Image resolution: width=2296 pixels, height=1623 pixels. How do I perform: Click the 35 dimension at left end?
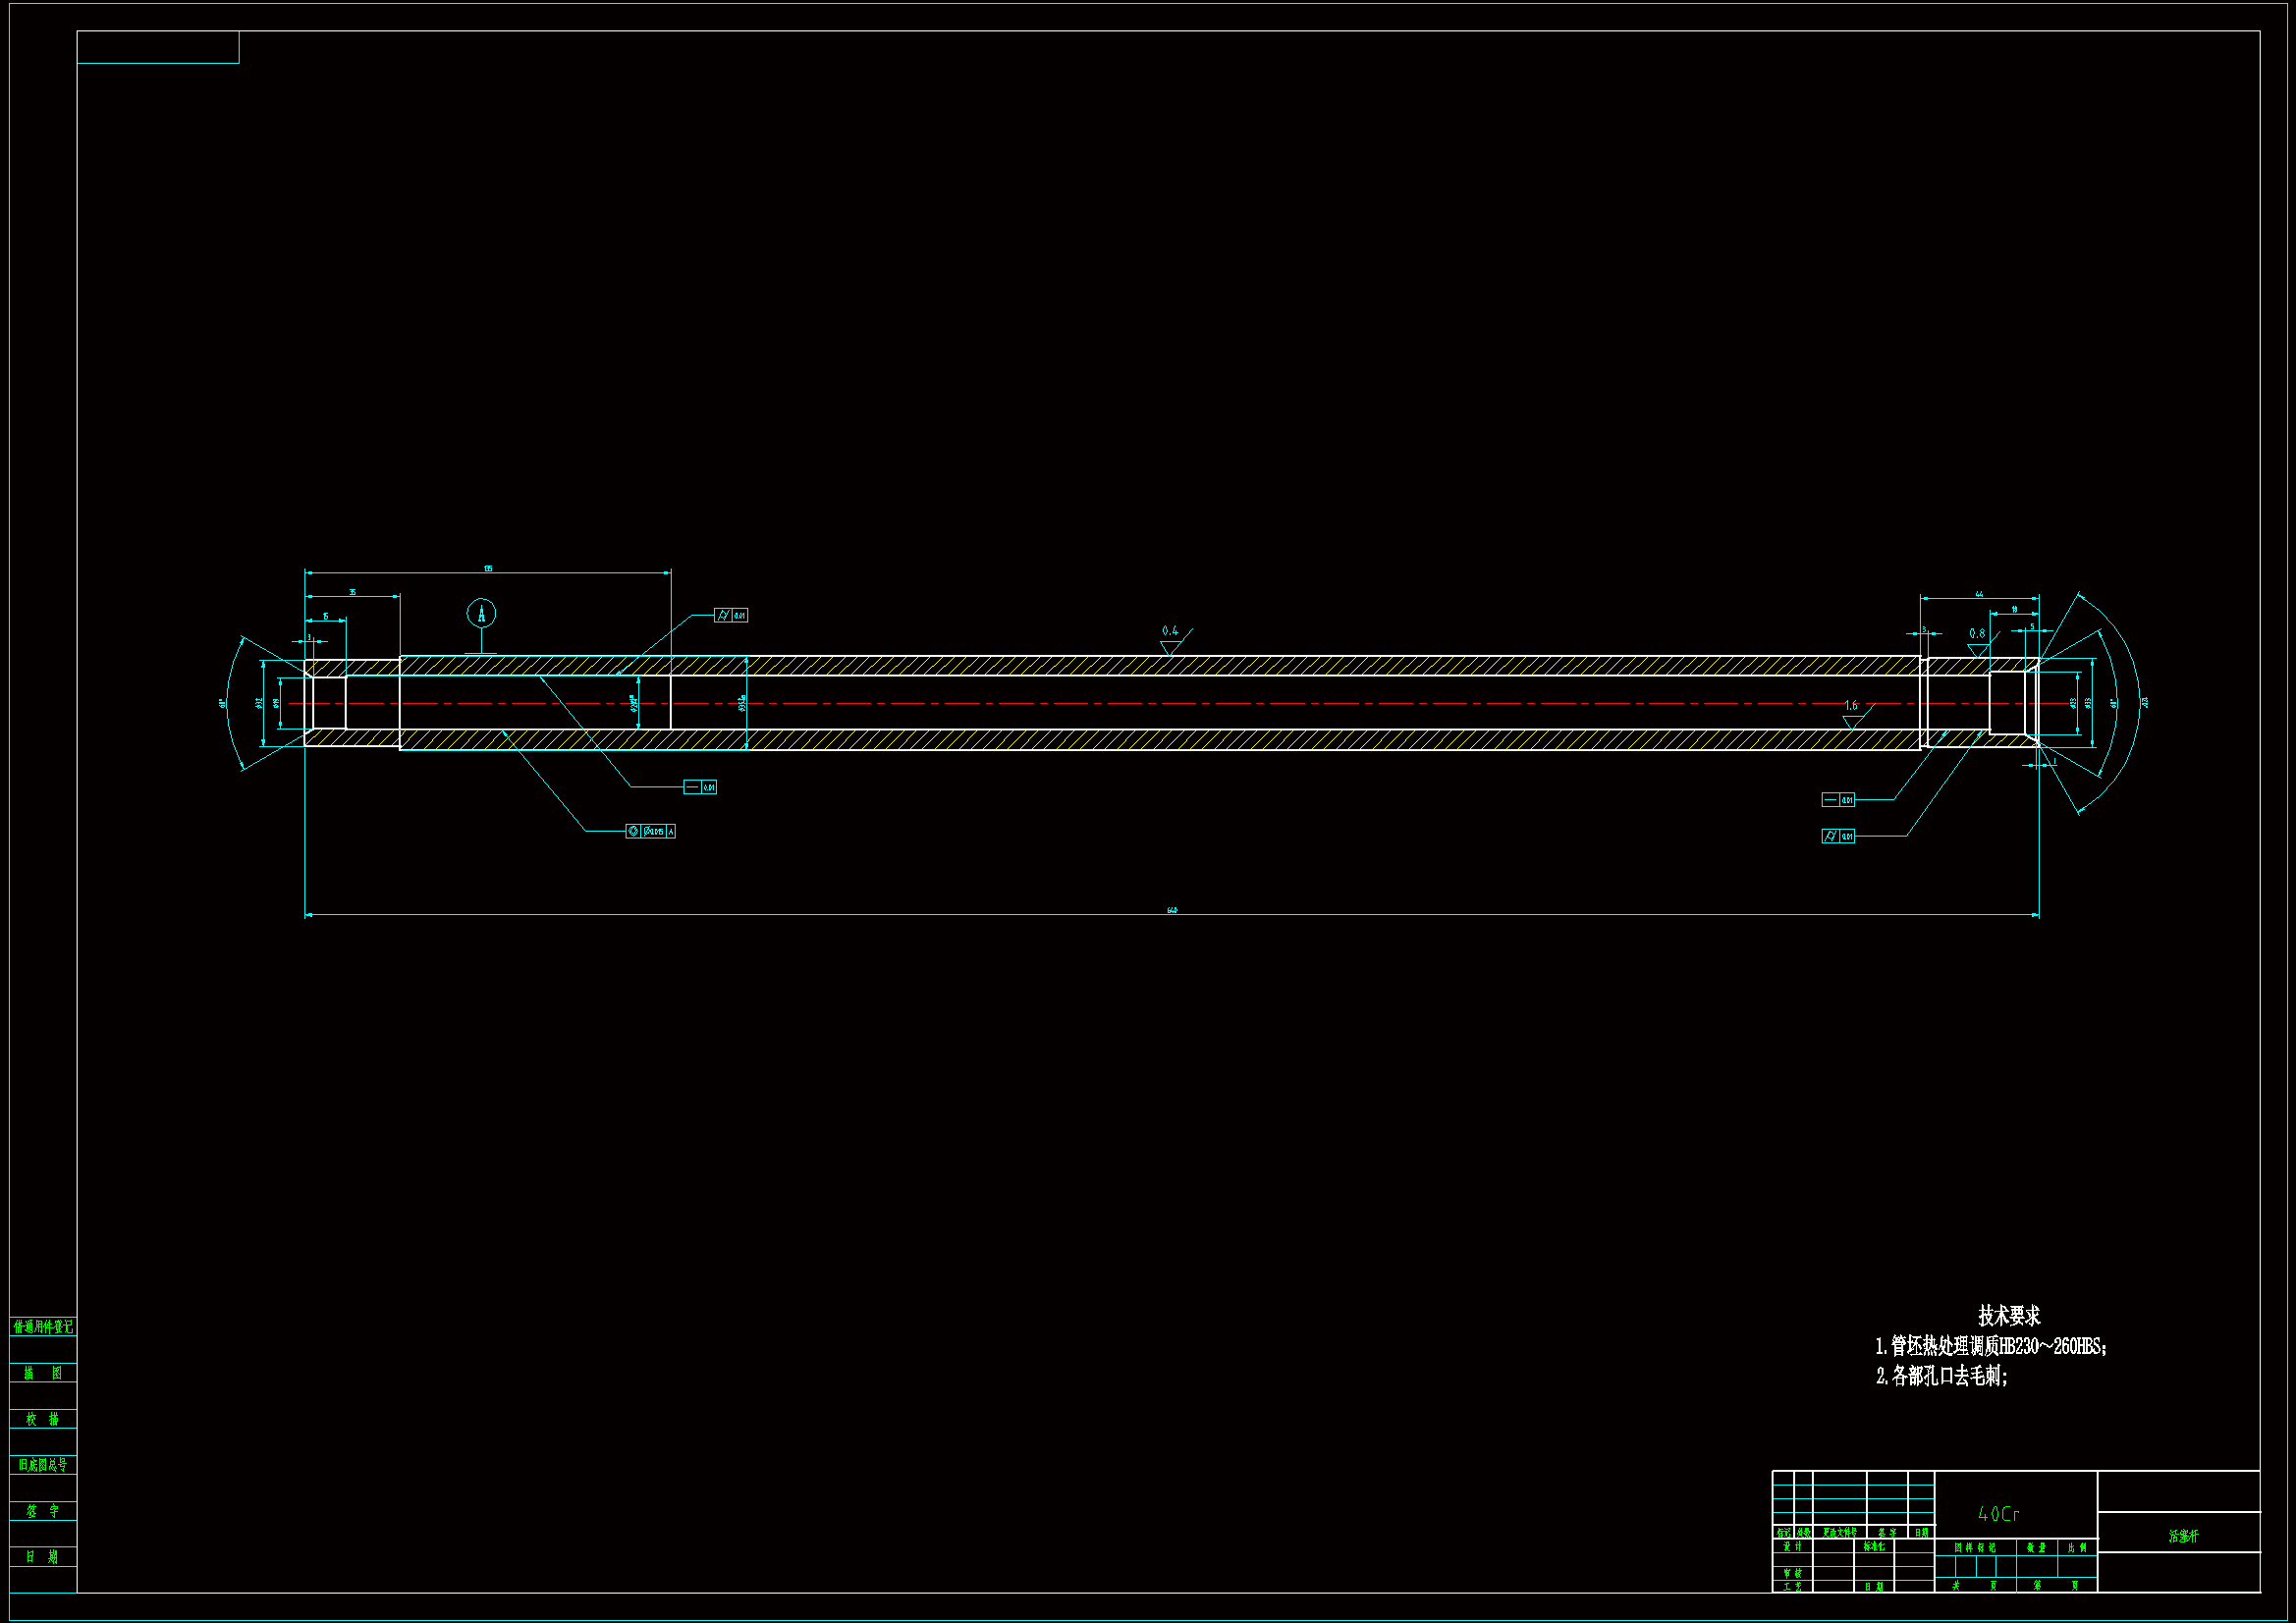(352, 592)
